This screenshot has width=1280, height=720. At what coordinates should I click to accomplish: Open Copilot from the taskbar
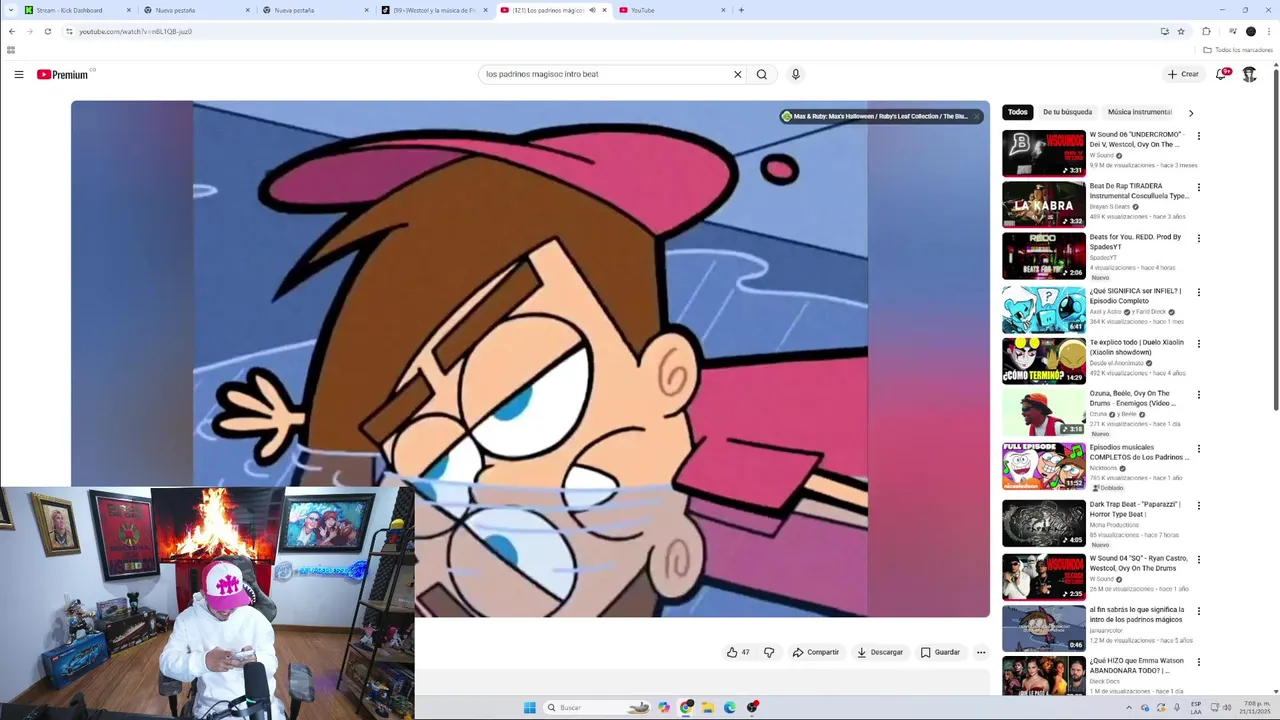[x=664, y=707]
